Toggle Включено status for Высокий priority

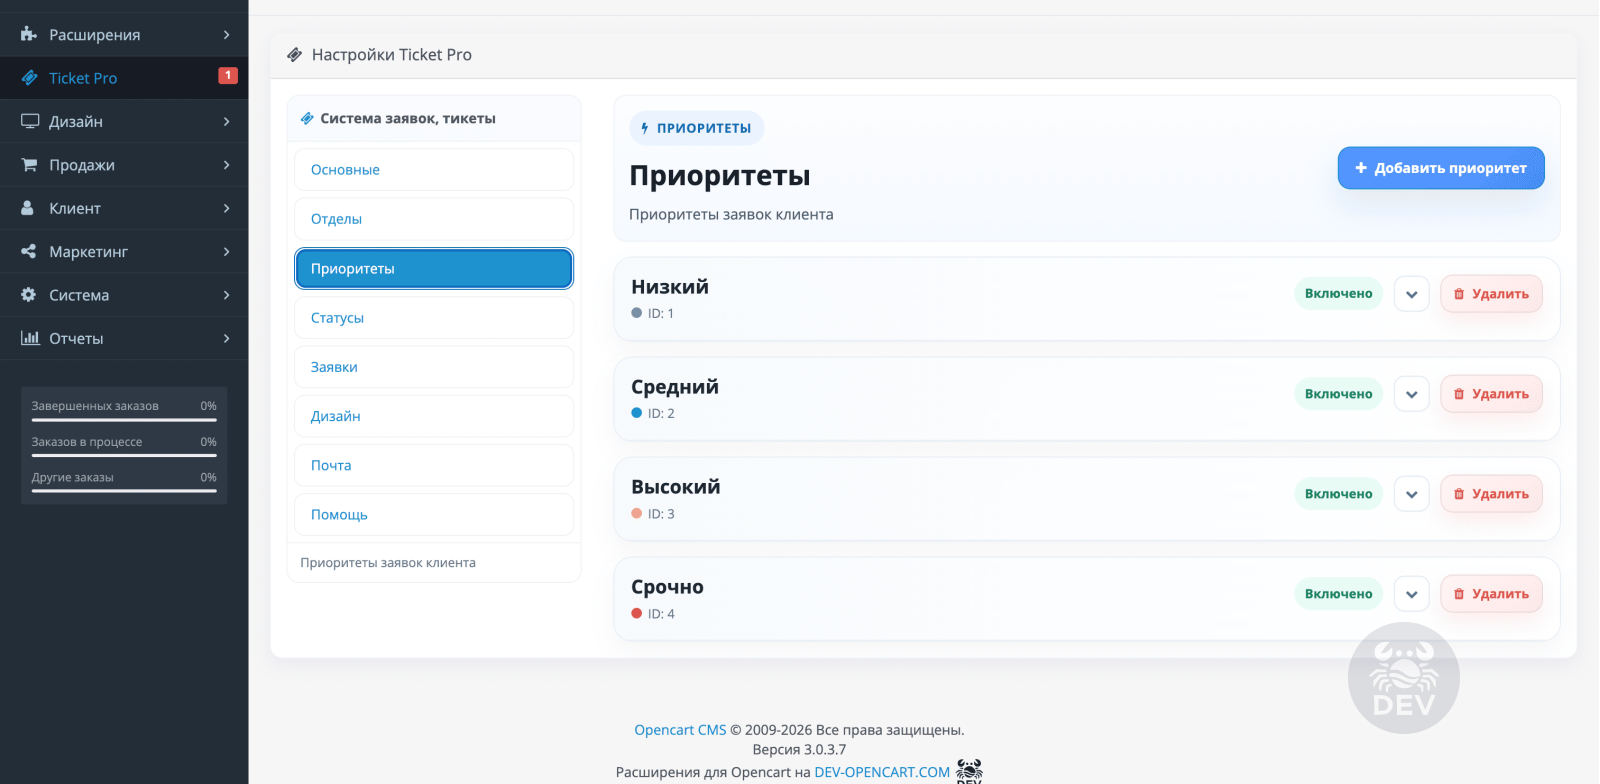point(1338,494)
